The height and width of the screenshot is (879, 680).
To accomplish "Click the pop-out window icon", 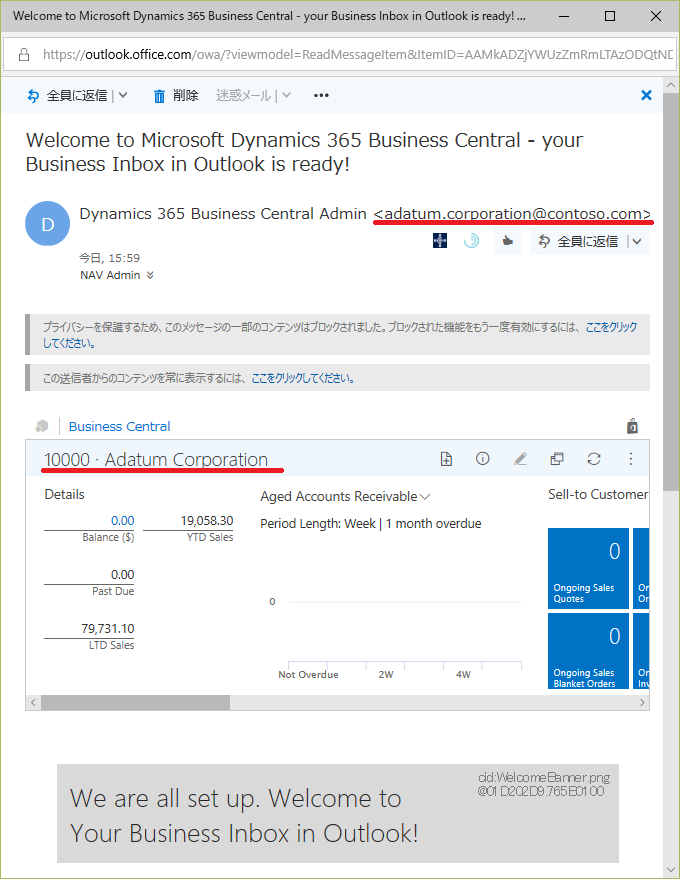I will 557,459.
